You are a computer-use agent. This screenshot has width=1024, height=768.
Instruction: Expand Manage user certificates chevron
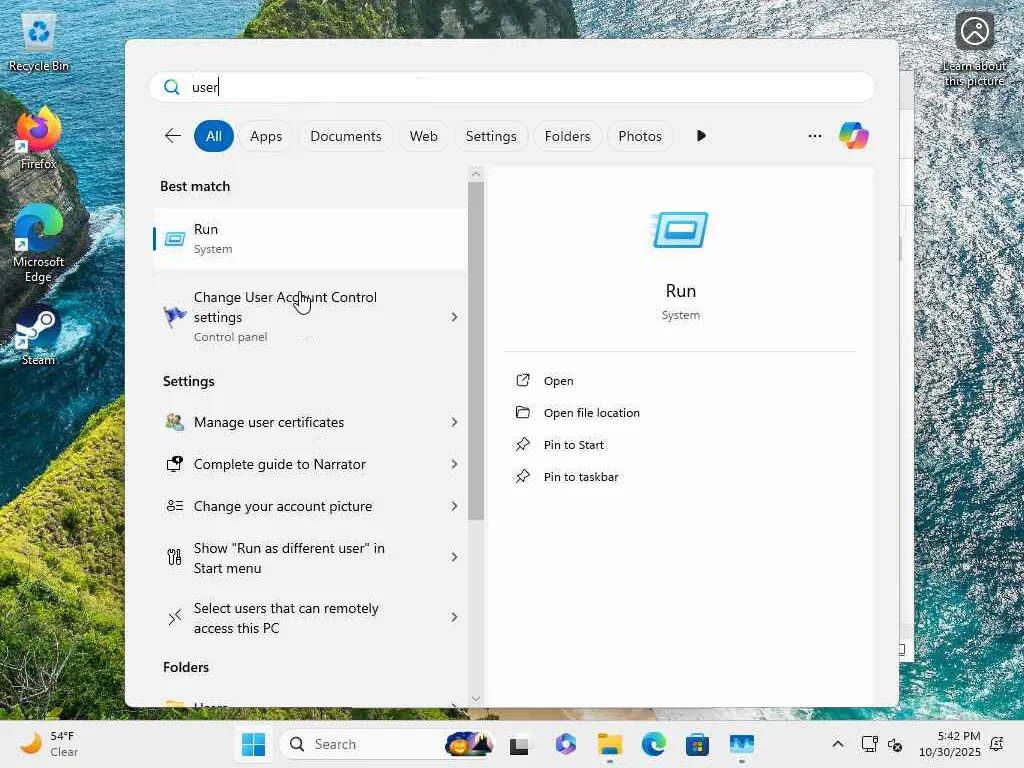(455, 423)
